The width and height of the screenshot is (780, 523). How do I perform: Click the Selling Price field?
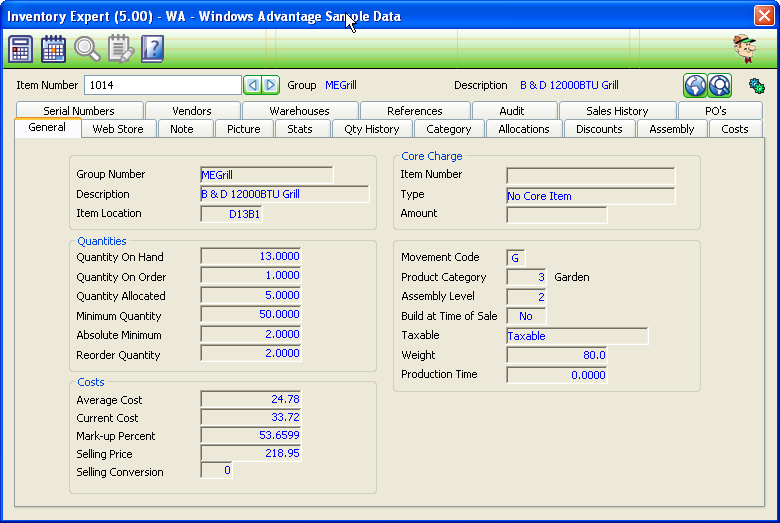251,454
